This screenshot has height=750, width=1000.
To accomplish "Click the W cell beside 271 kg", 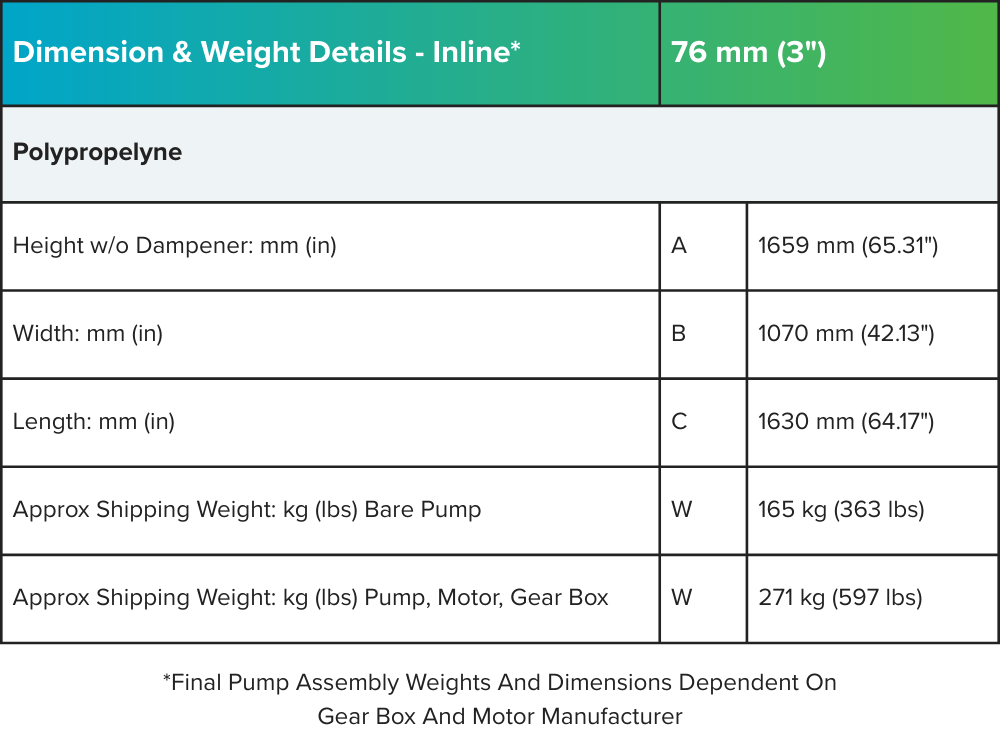I will [682, 598].
